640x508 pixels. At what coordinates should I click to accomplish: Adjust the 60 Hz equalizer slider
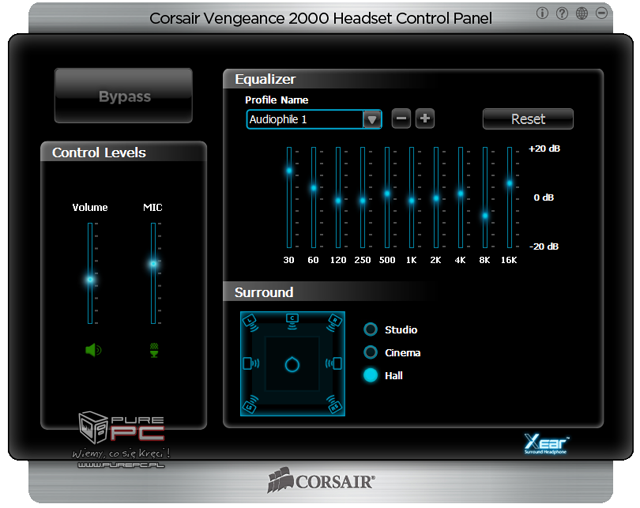[x=313, y=188]
